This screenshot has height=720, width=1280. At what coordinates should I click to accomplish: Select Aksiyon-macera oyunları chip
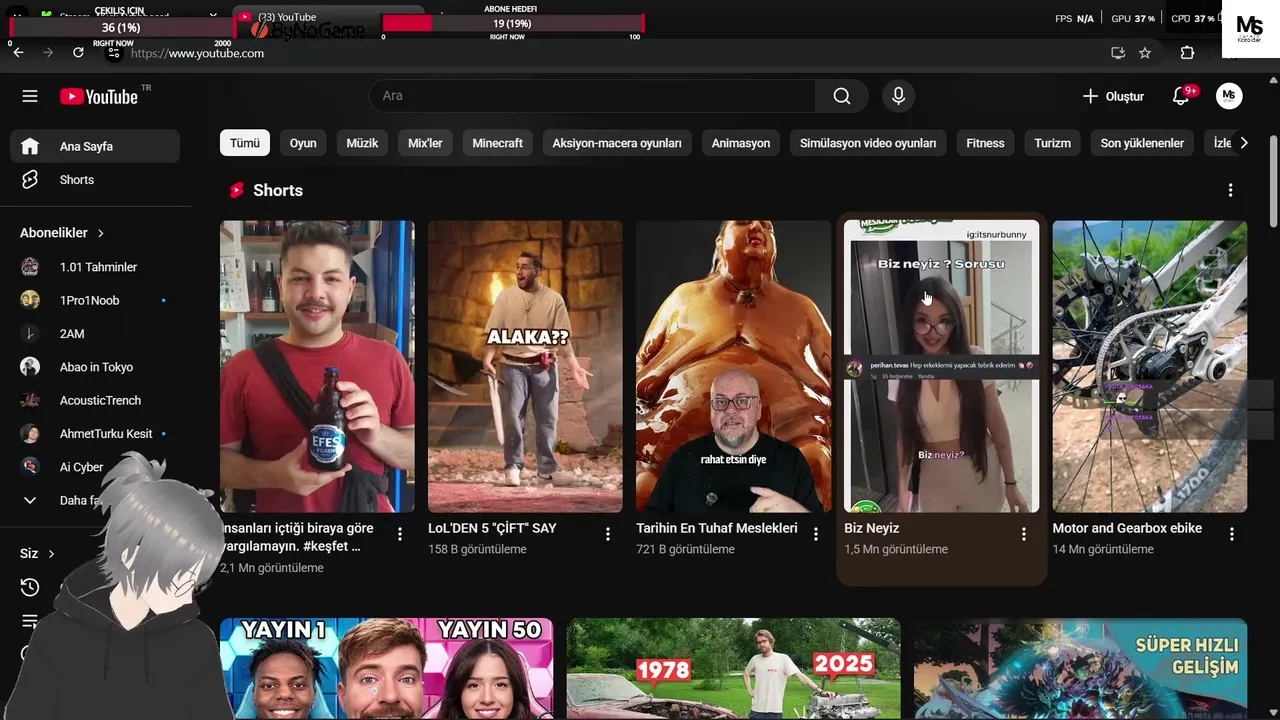click(617, 143)
